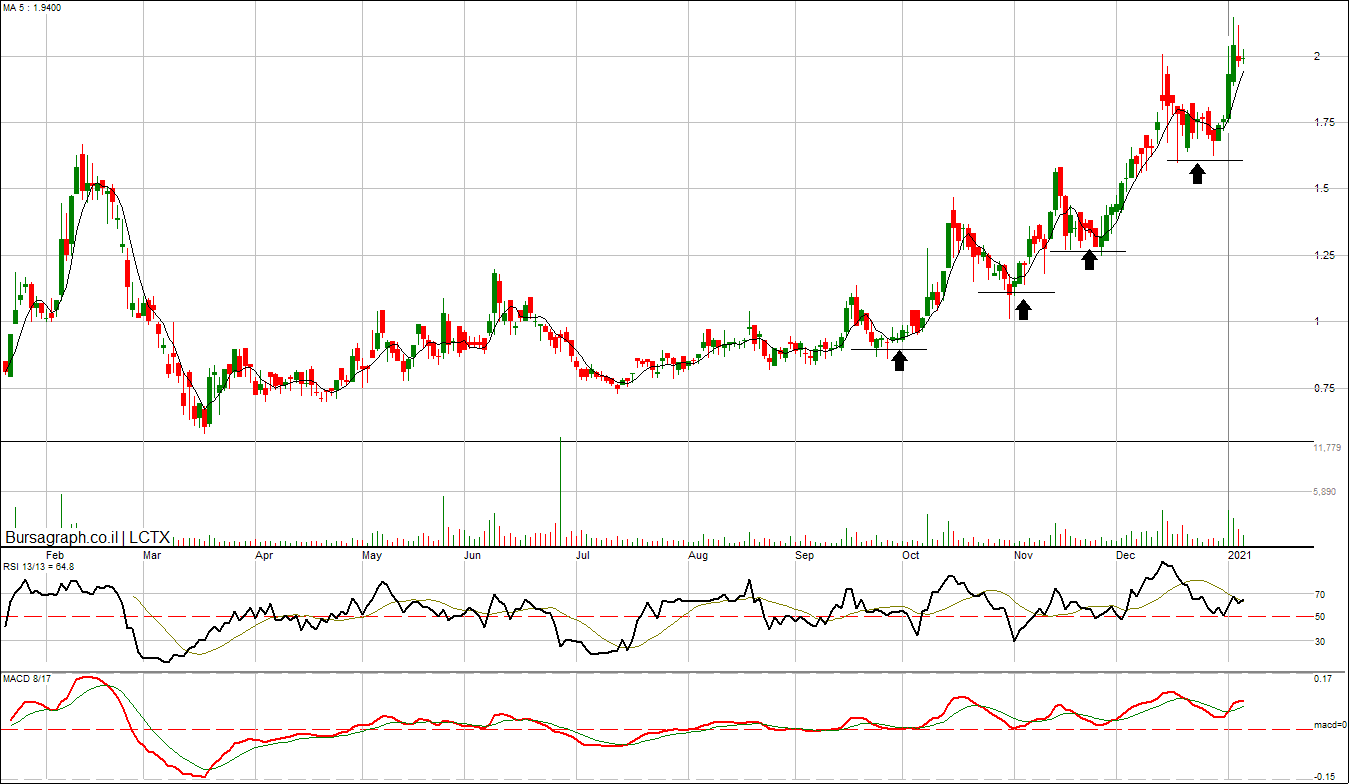Click the 2021 label on the time axis
Viewport: 1349px width, 784px height.
(x=1238, y=554)
